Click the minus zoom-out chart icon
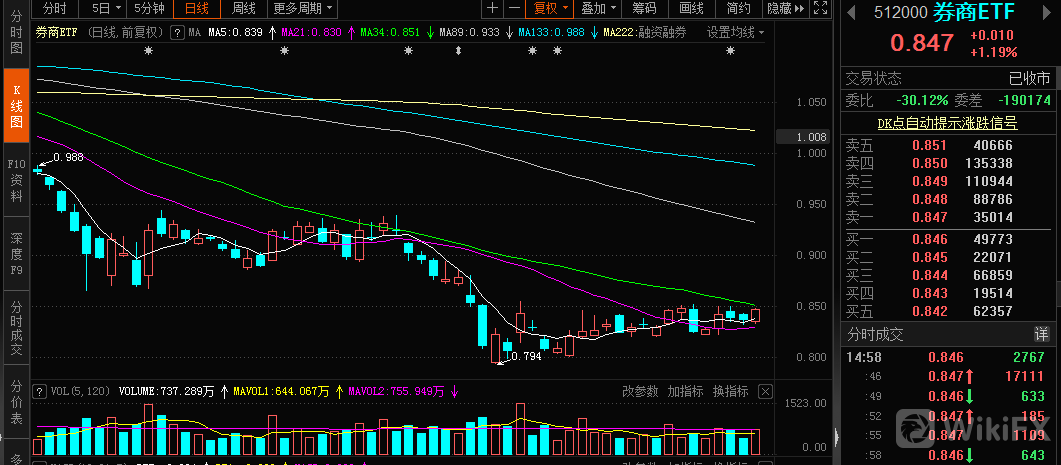 click(x=514, y=9)
